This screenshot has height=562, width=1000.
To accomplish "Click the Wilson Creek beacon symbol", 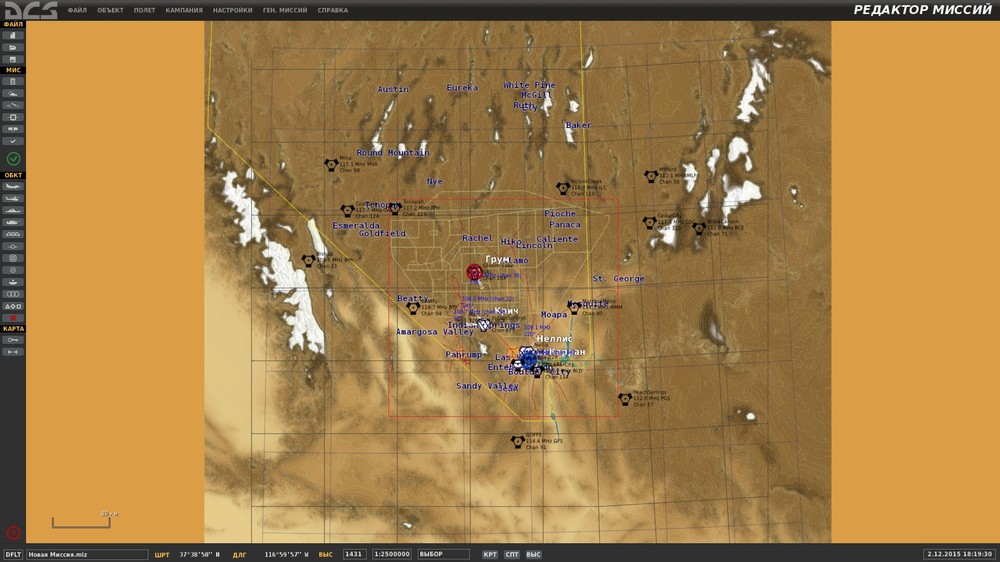I will (562, 188).
